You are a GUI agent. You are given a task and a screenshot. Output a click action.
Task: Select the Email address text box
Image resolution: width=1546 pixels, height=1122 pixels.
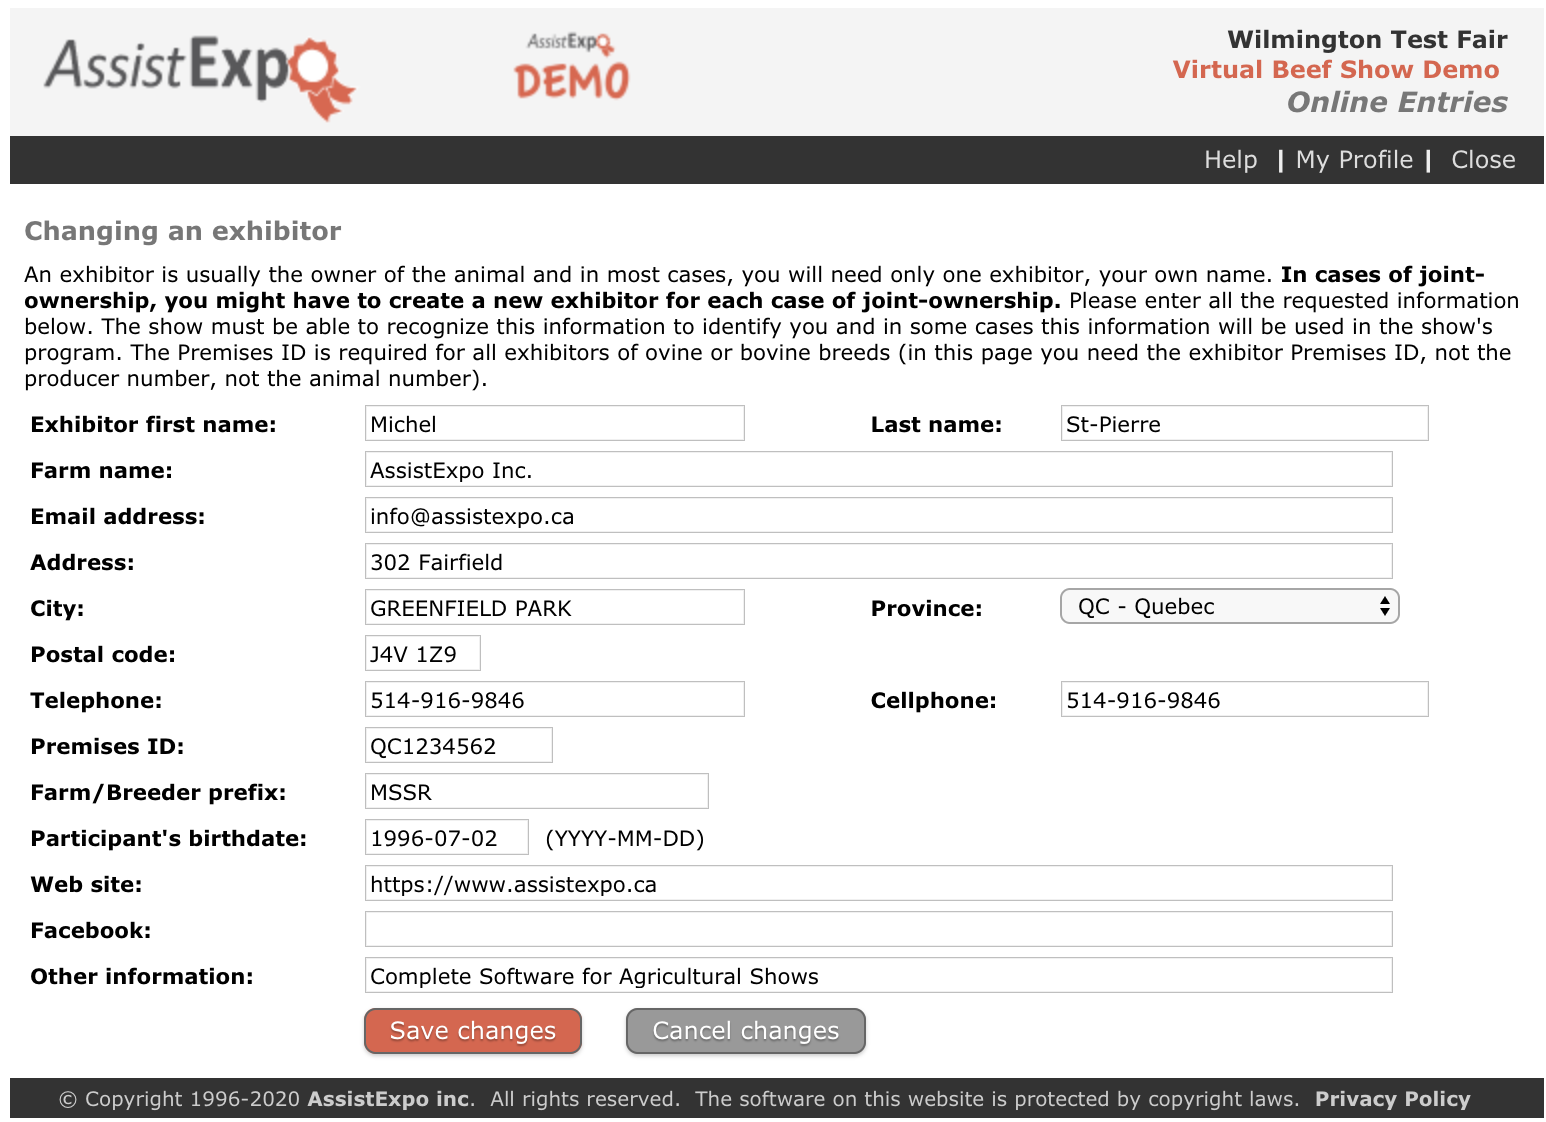(x=877, y=516)
